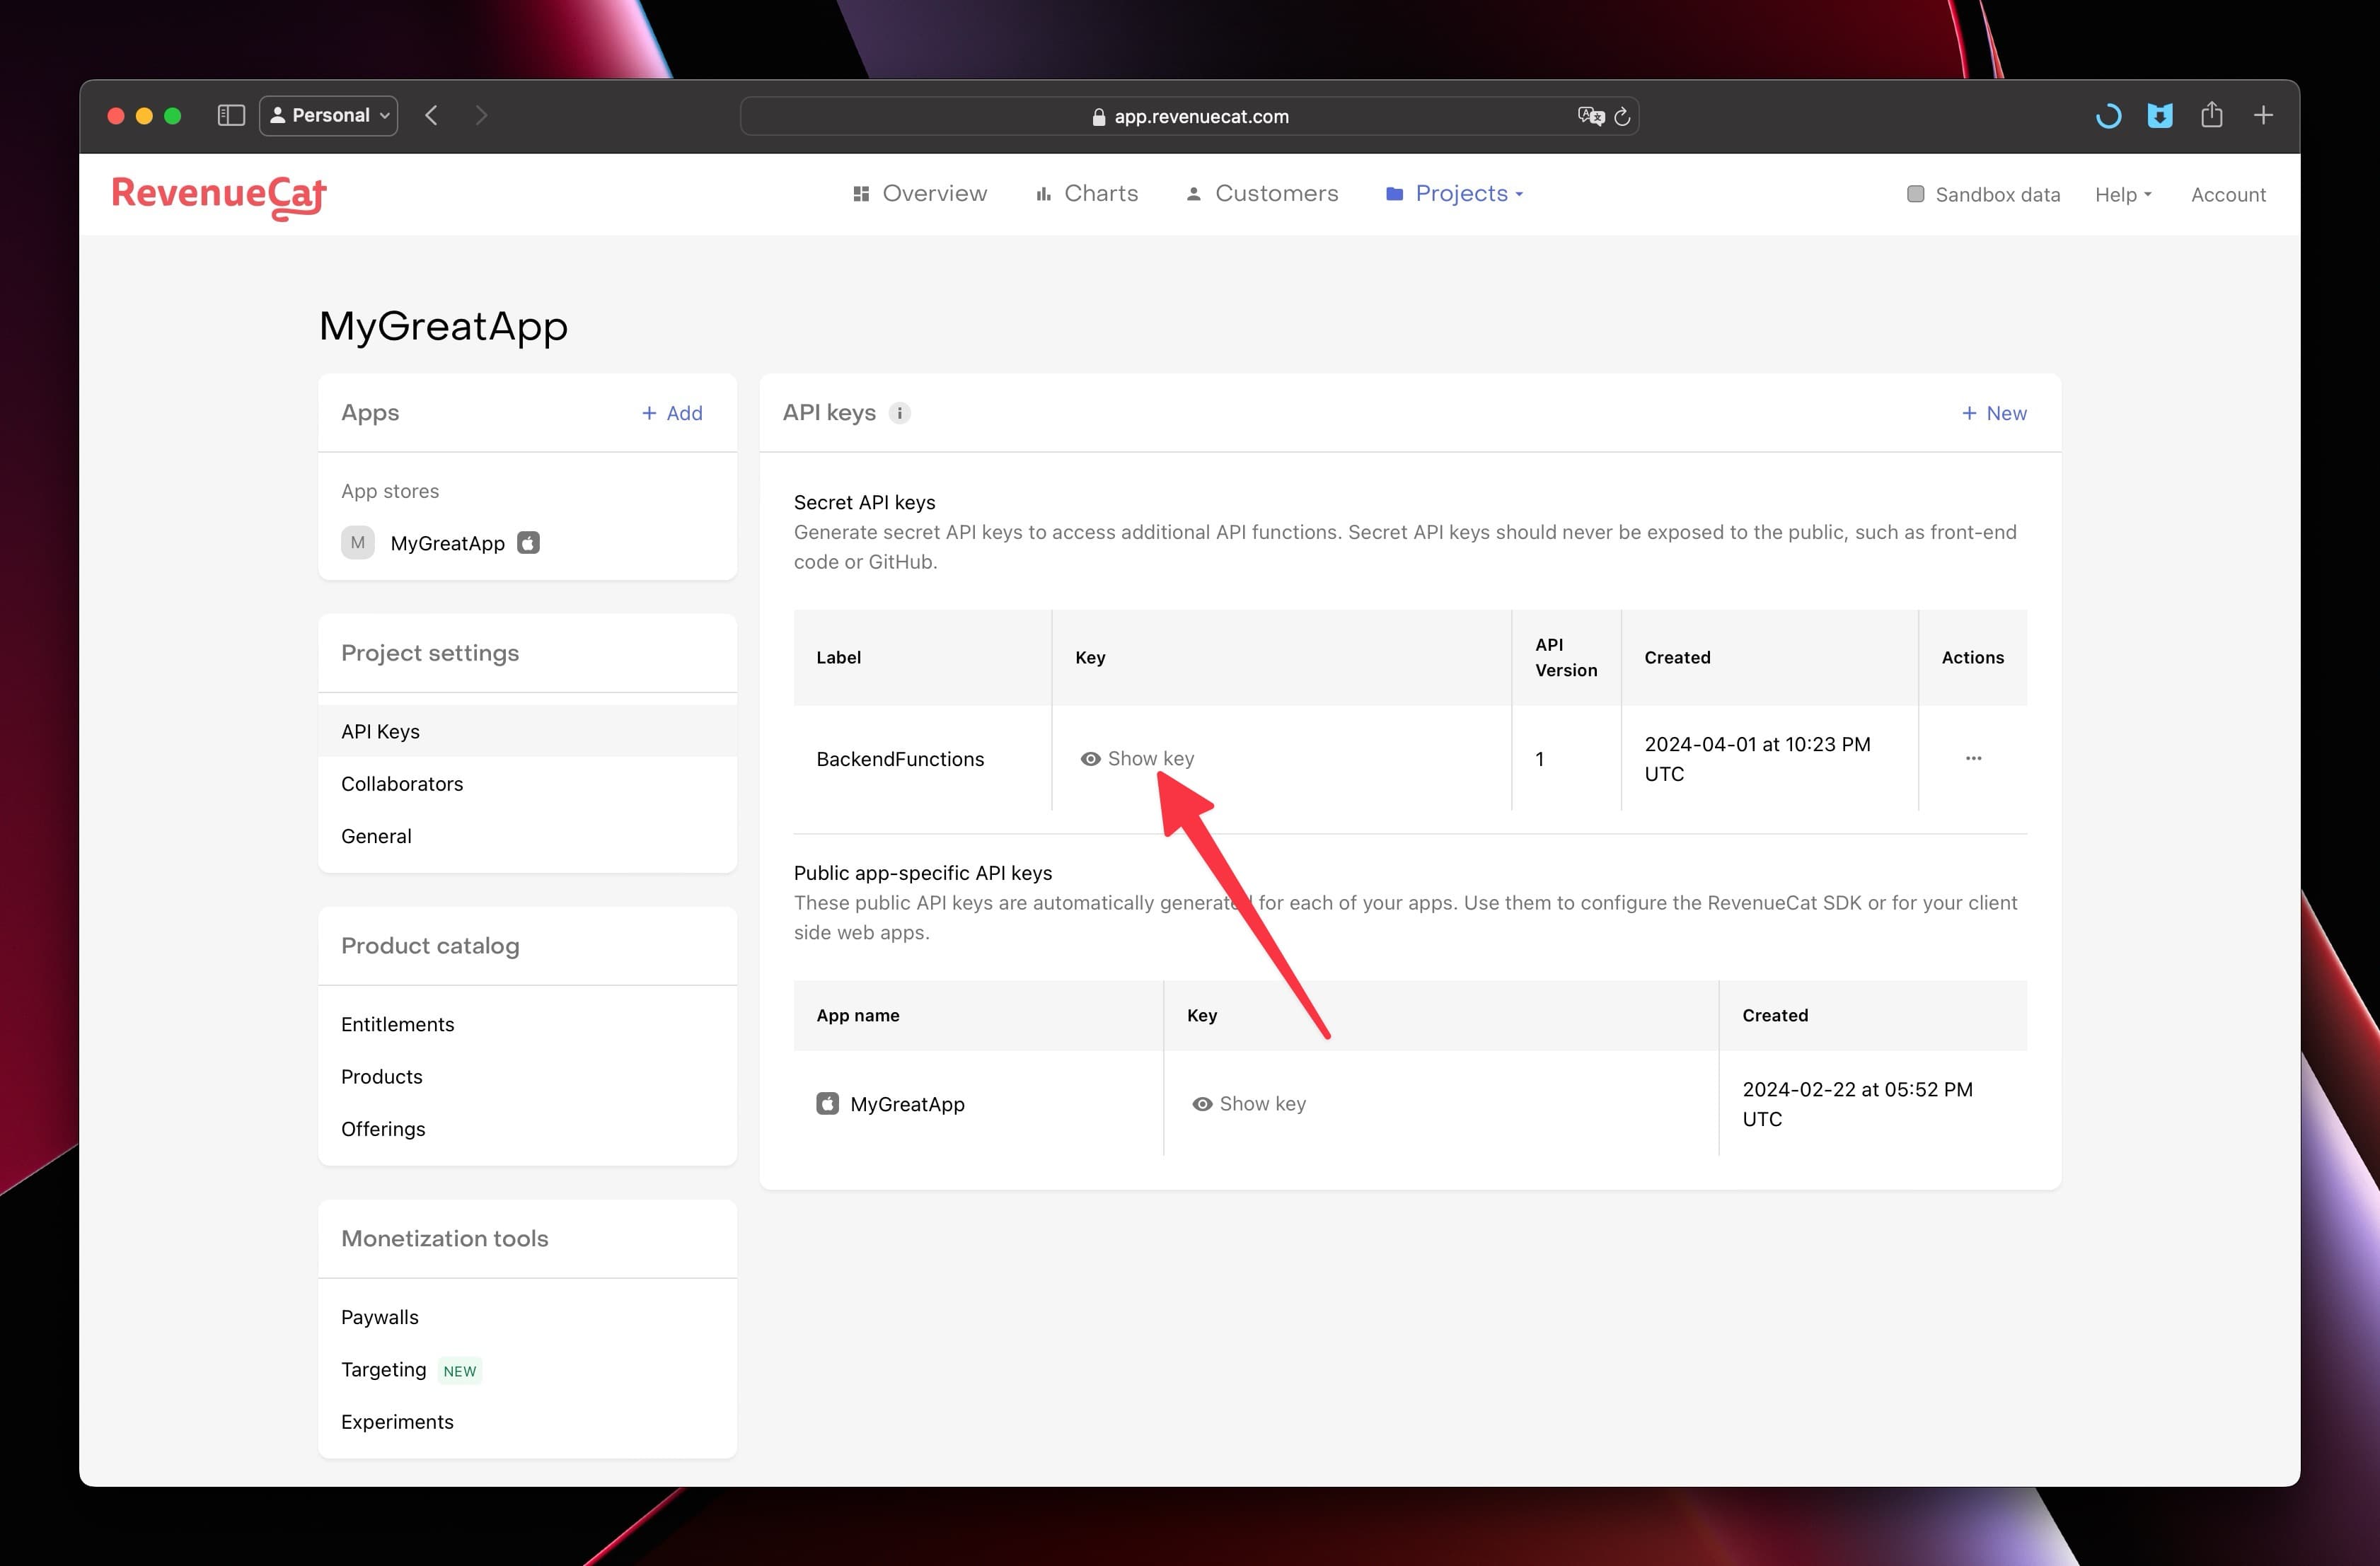
Task: Open actions ellipsis for BackendFunctions key
Action: point(1973,758)
